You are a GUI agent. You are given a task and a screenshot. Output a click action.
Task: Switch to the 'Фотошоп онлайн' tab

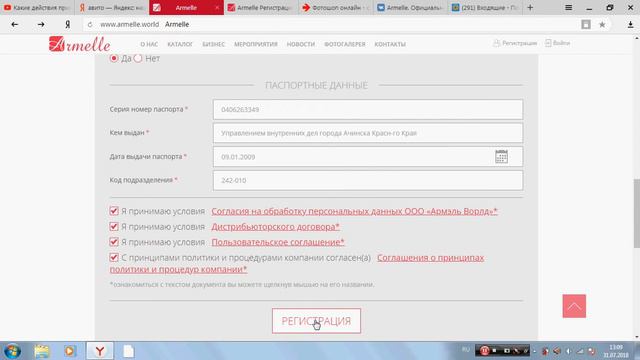click(x=336, y=7)
